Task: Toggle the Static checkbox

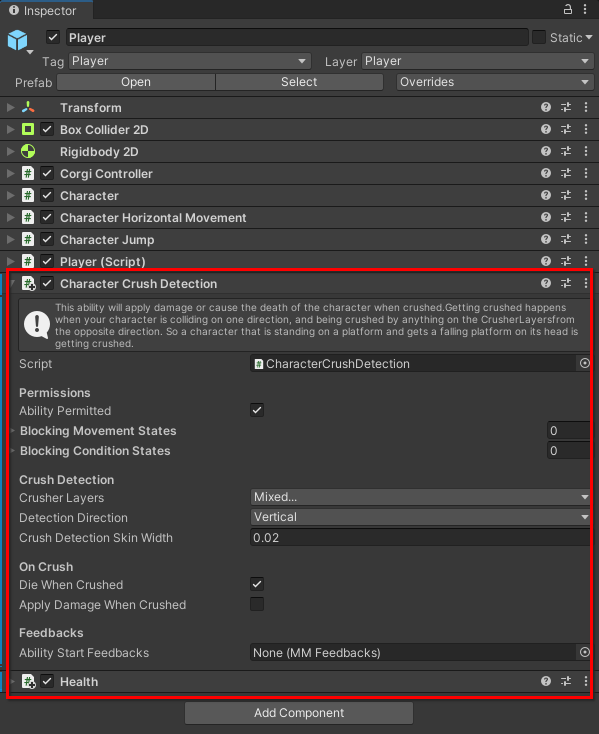Action: point(539,37)
